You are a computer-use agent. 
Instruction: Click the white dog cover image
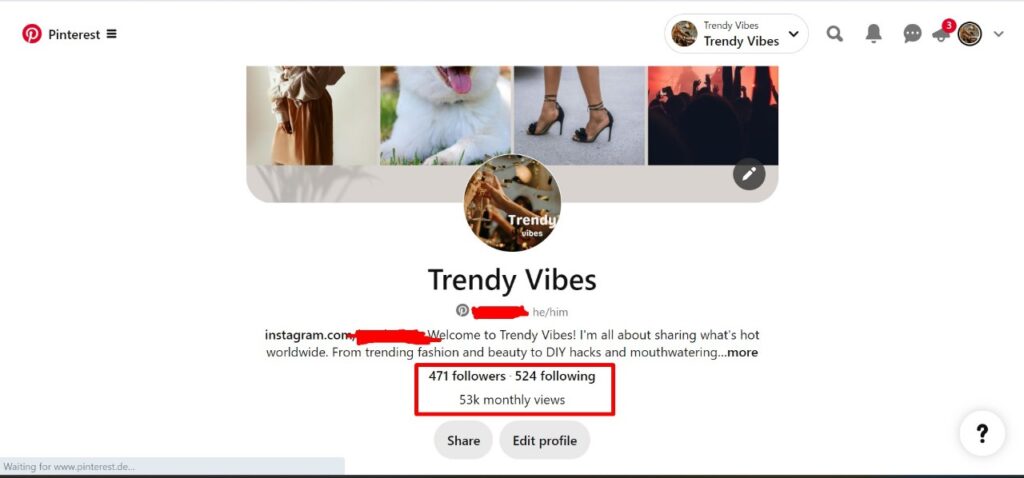pos(445,115)
